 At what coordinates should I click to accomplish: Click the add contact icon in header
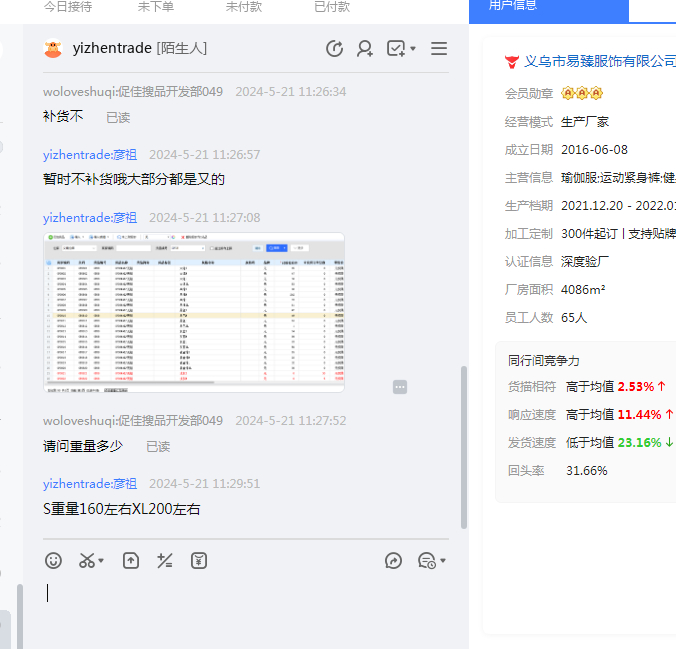pos(365,49)
